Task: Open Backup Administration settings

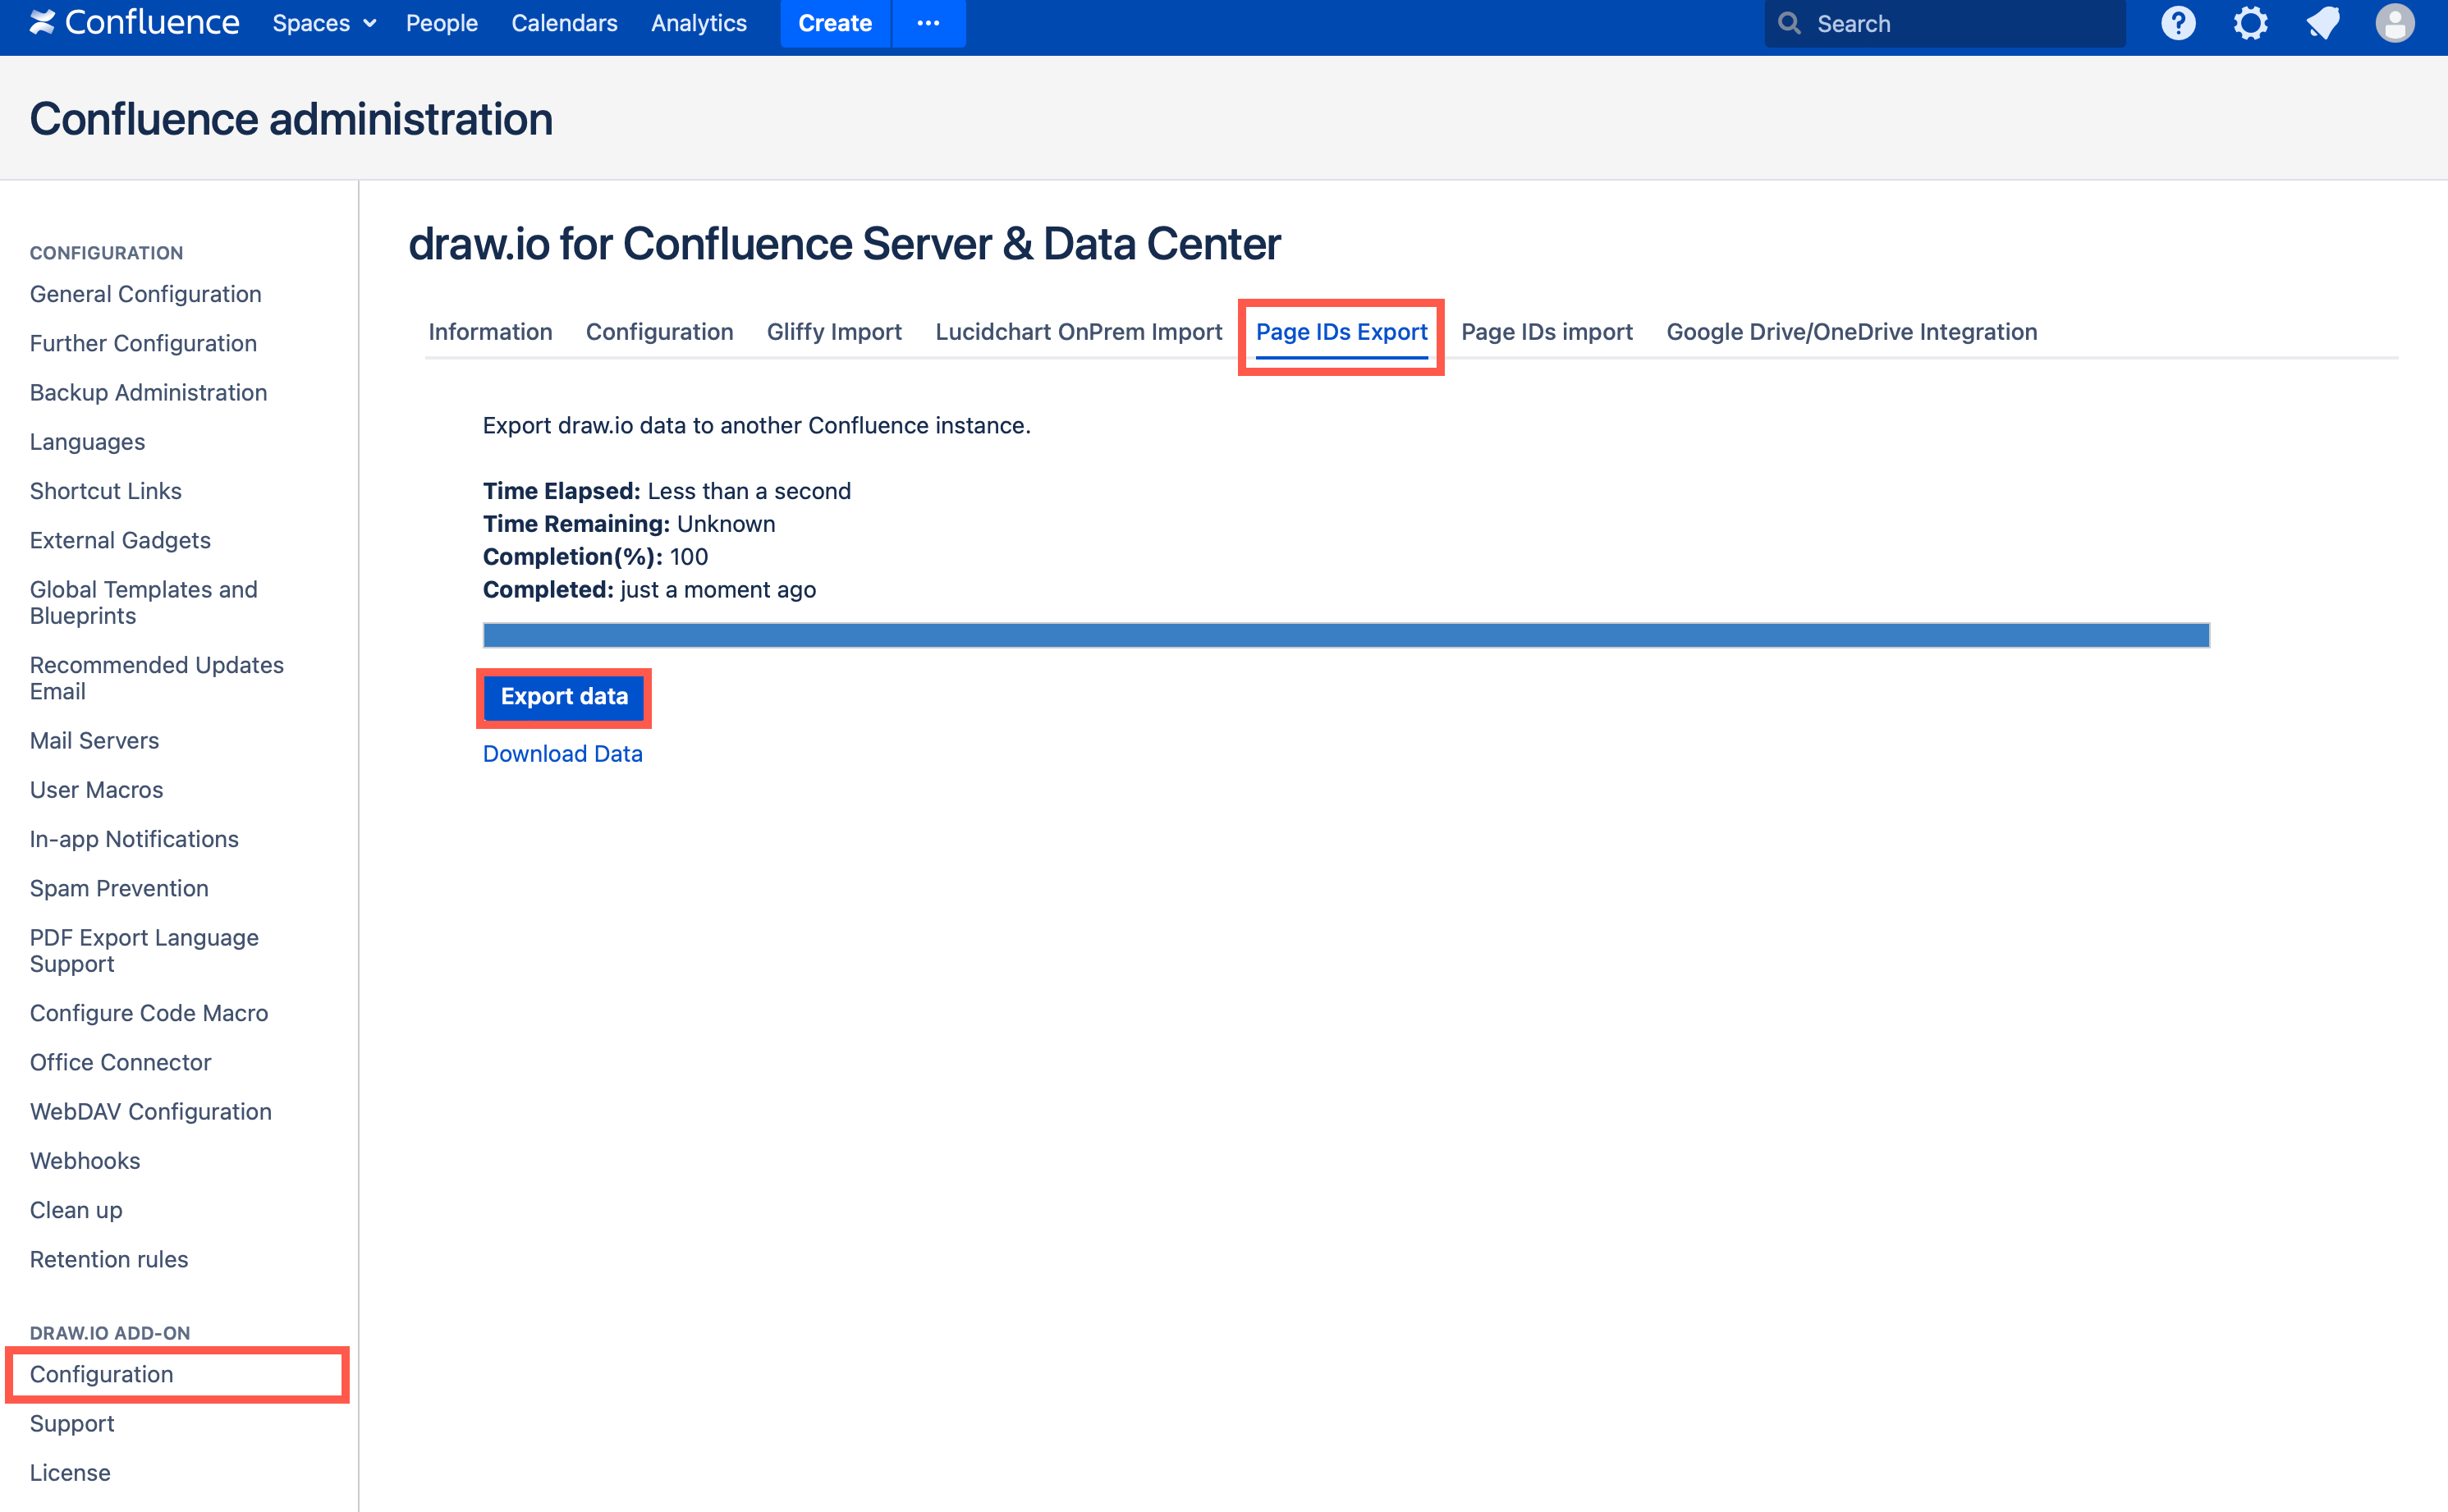Action: (148, 392)
